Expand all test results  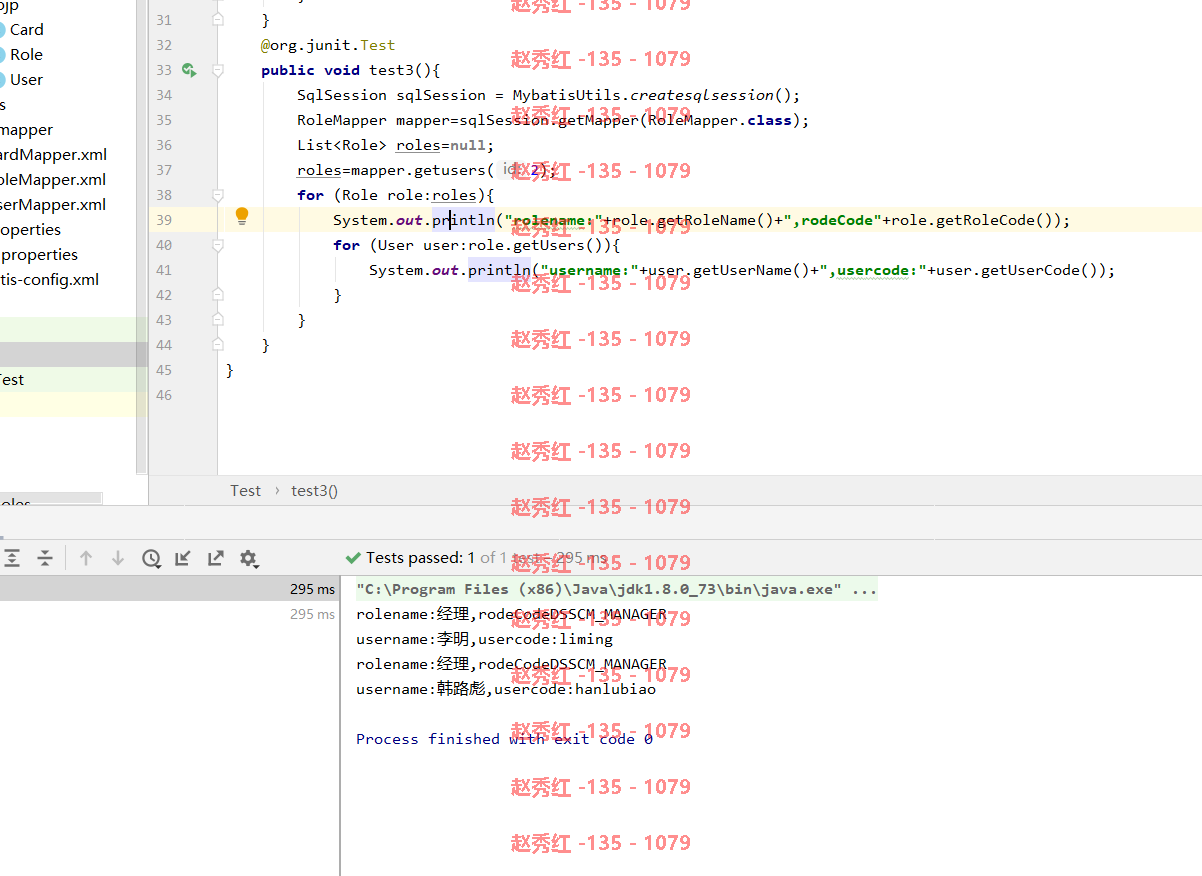coord(12,558)
